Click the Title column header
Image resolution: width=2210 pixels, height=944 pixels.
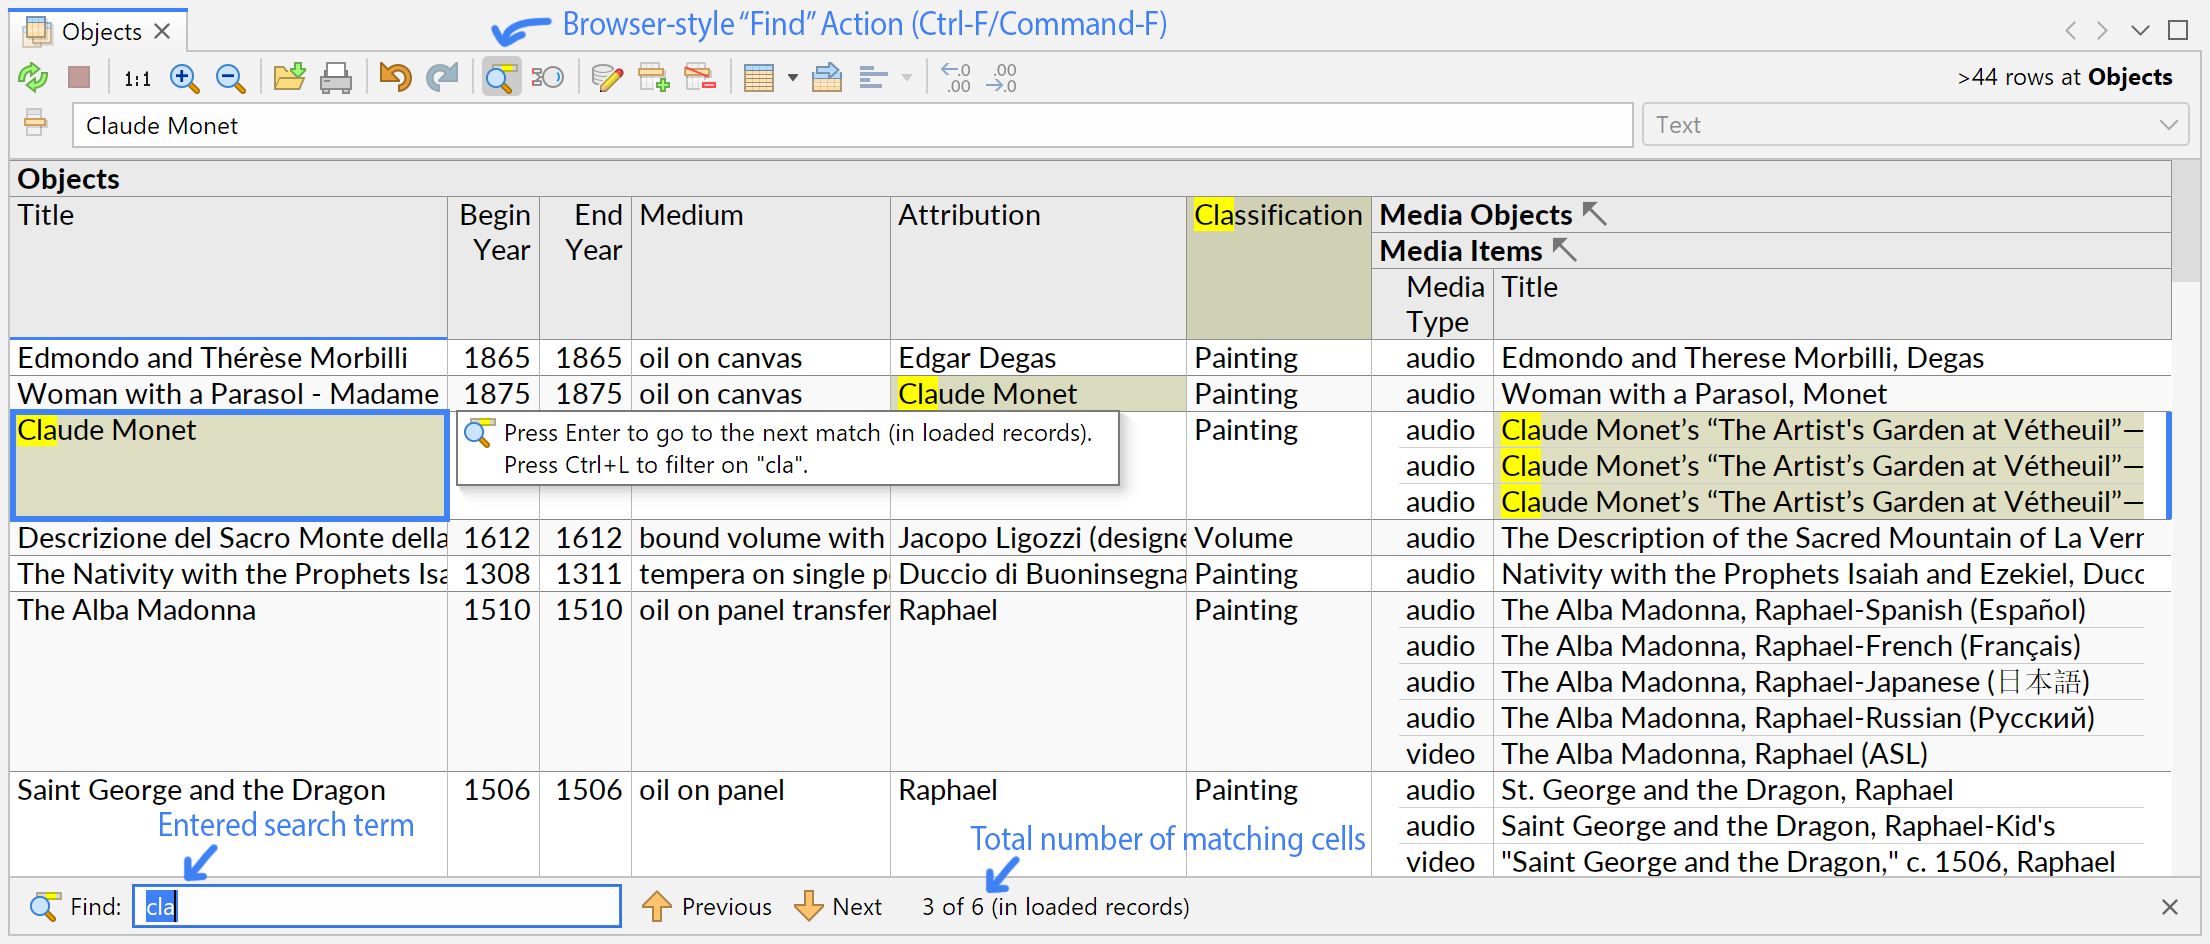pos(229,267)
